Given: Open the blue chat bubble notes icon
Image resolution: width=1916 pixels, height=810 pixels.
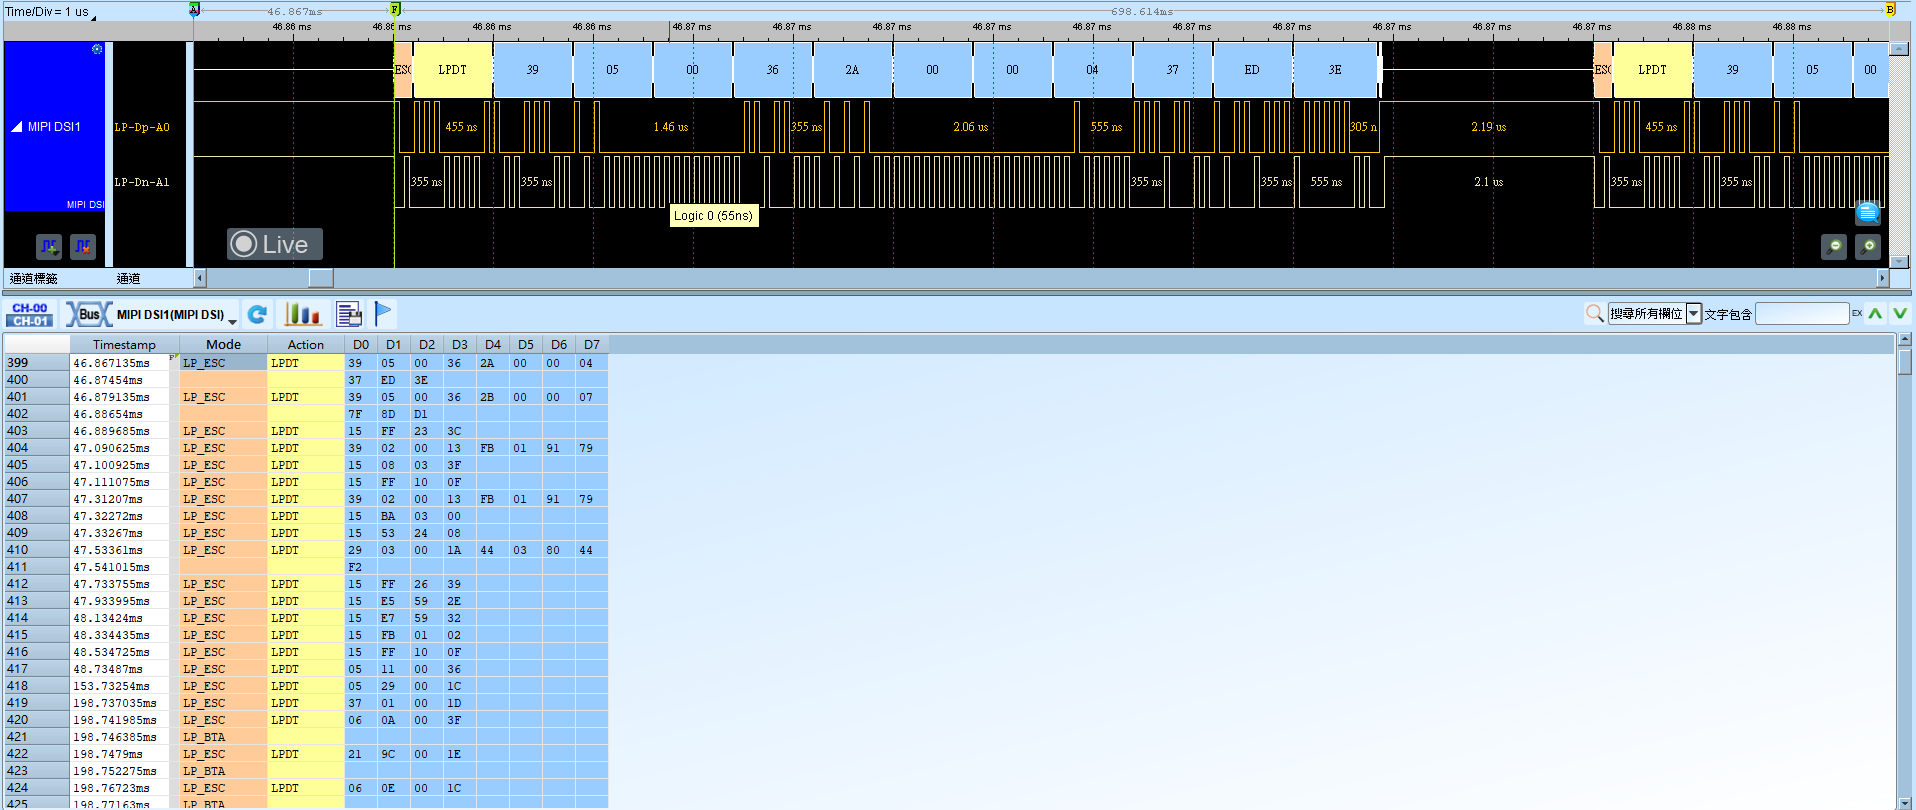Looking at the screenshot, I should [1868, 212].
